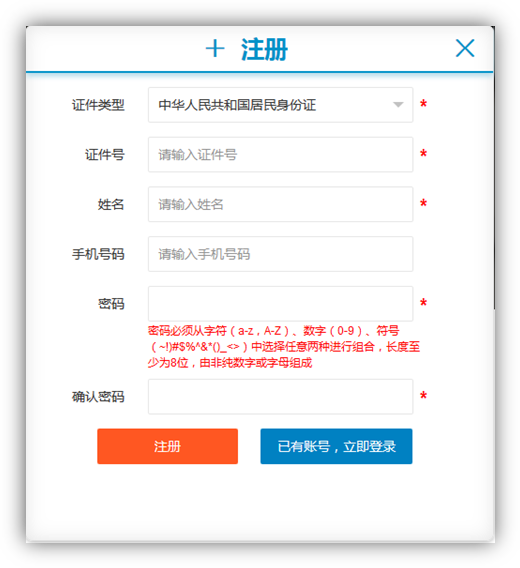Image resolution: width=520 pixels, height=568 pixels.
Task: Click the 确认密码 field label
Action: [98, 397]
